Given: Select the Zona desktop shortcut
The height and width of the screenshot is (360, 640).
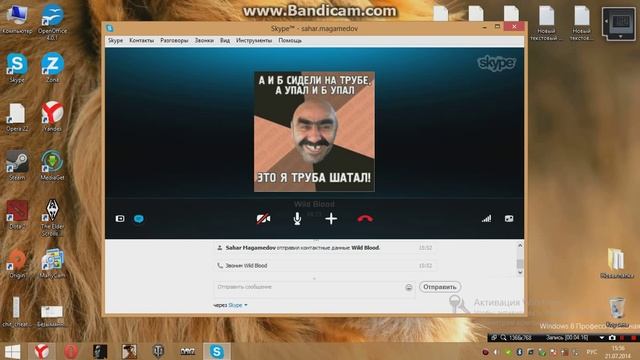Looking at the screenshot, I should click(53, 67).
